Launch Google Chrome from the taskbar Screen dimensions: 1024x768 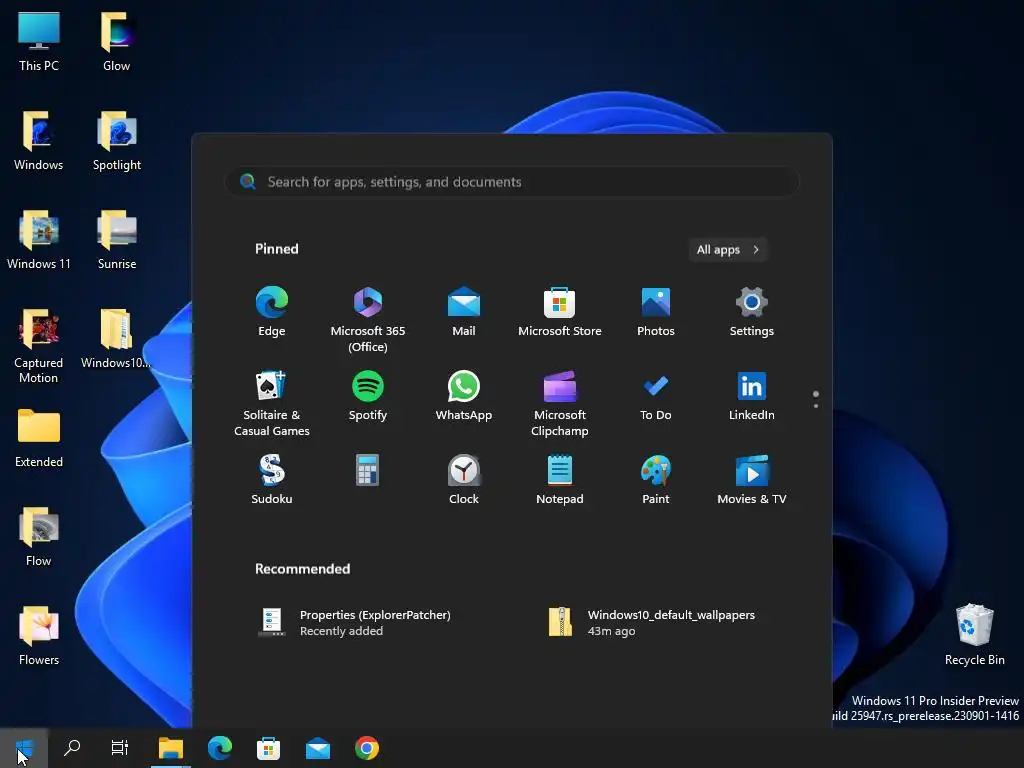pyautogui.click(x=367, y=748)
